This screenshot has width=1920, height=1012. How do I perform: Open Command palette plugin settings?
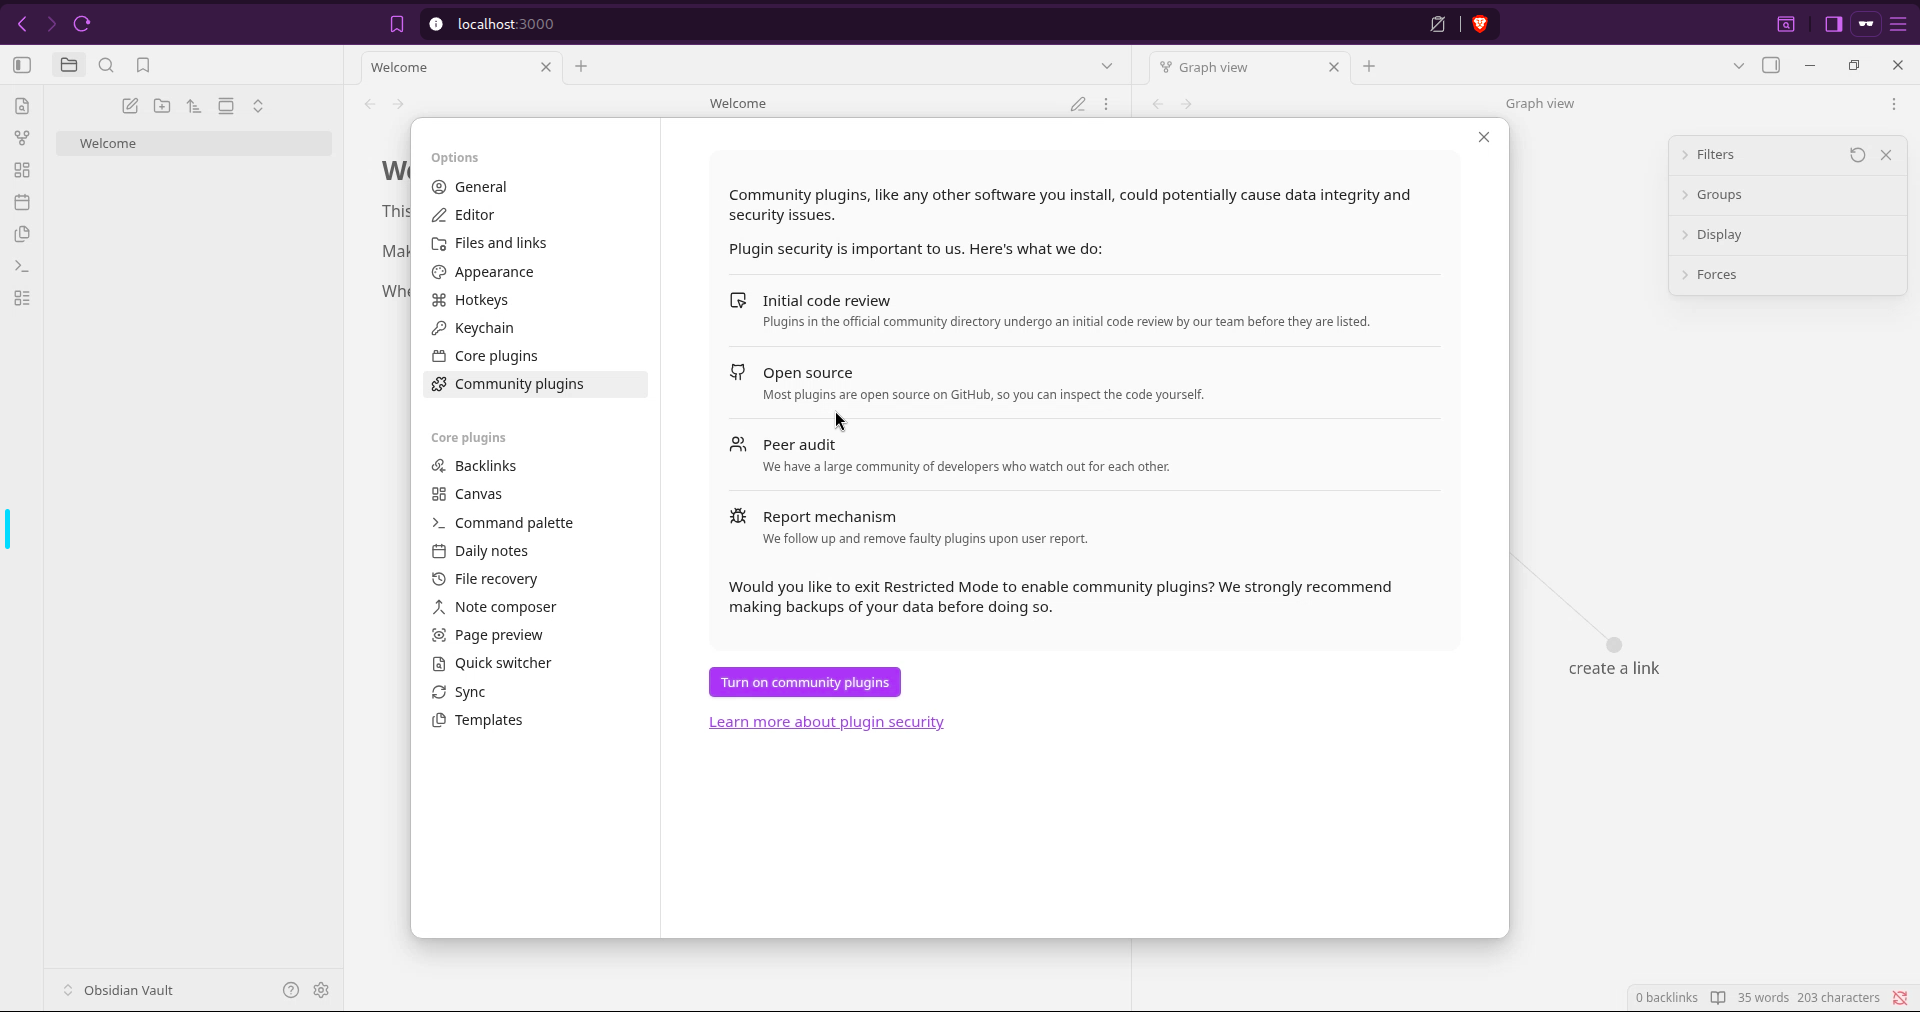(535, 523)
